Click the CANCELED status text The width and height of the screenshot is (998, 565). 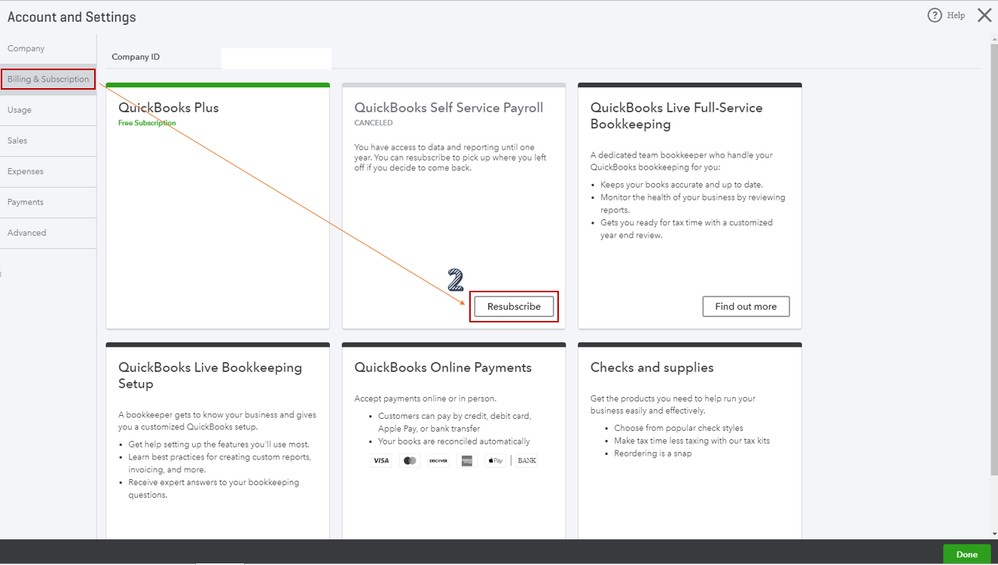coord(374,123)
